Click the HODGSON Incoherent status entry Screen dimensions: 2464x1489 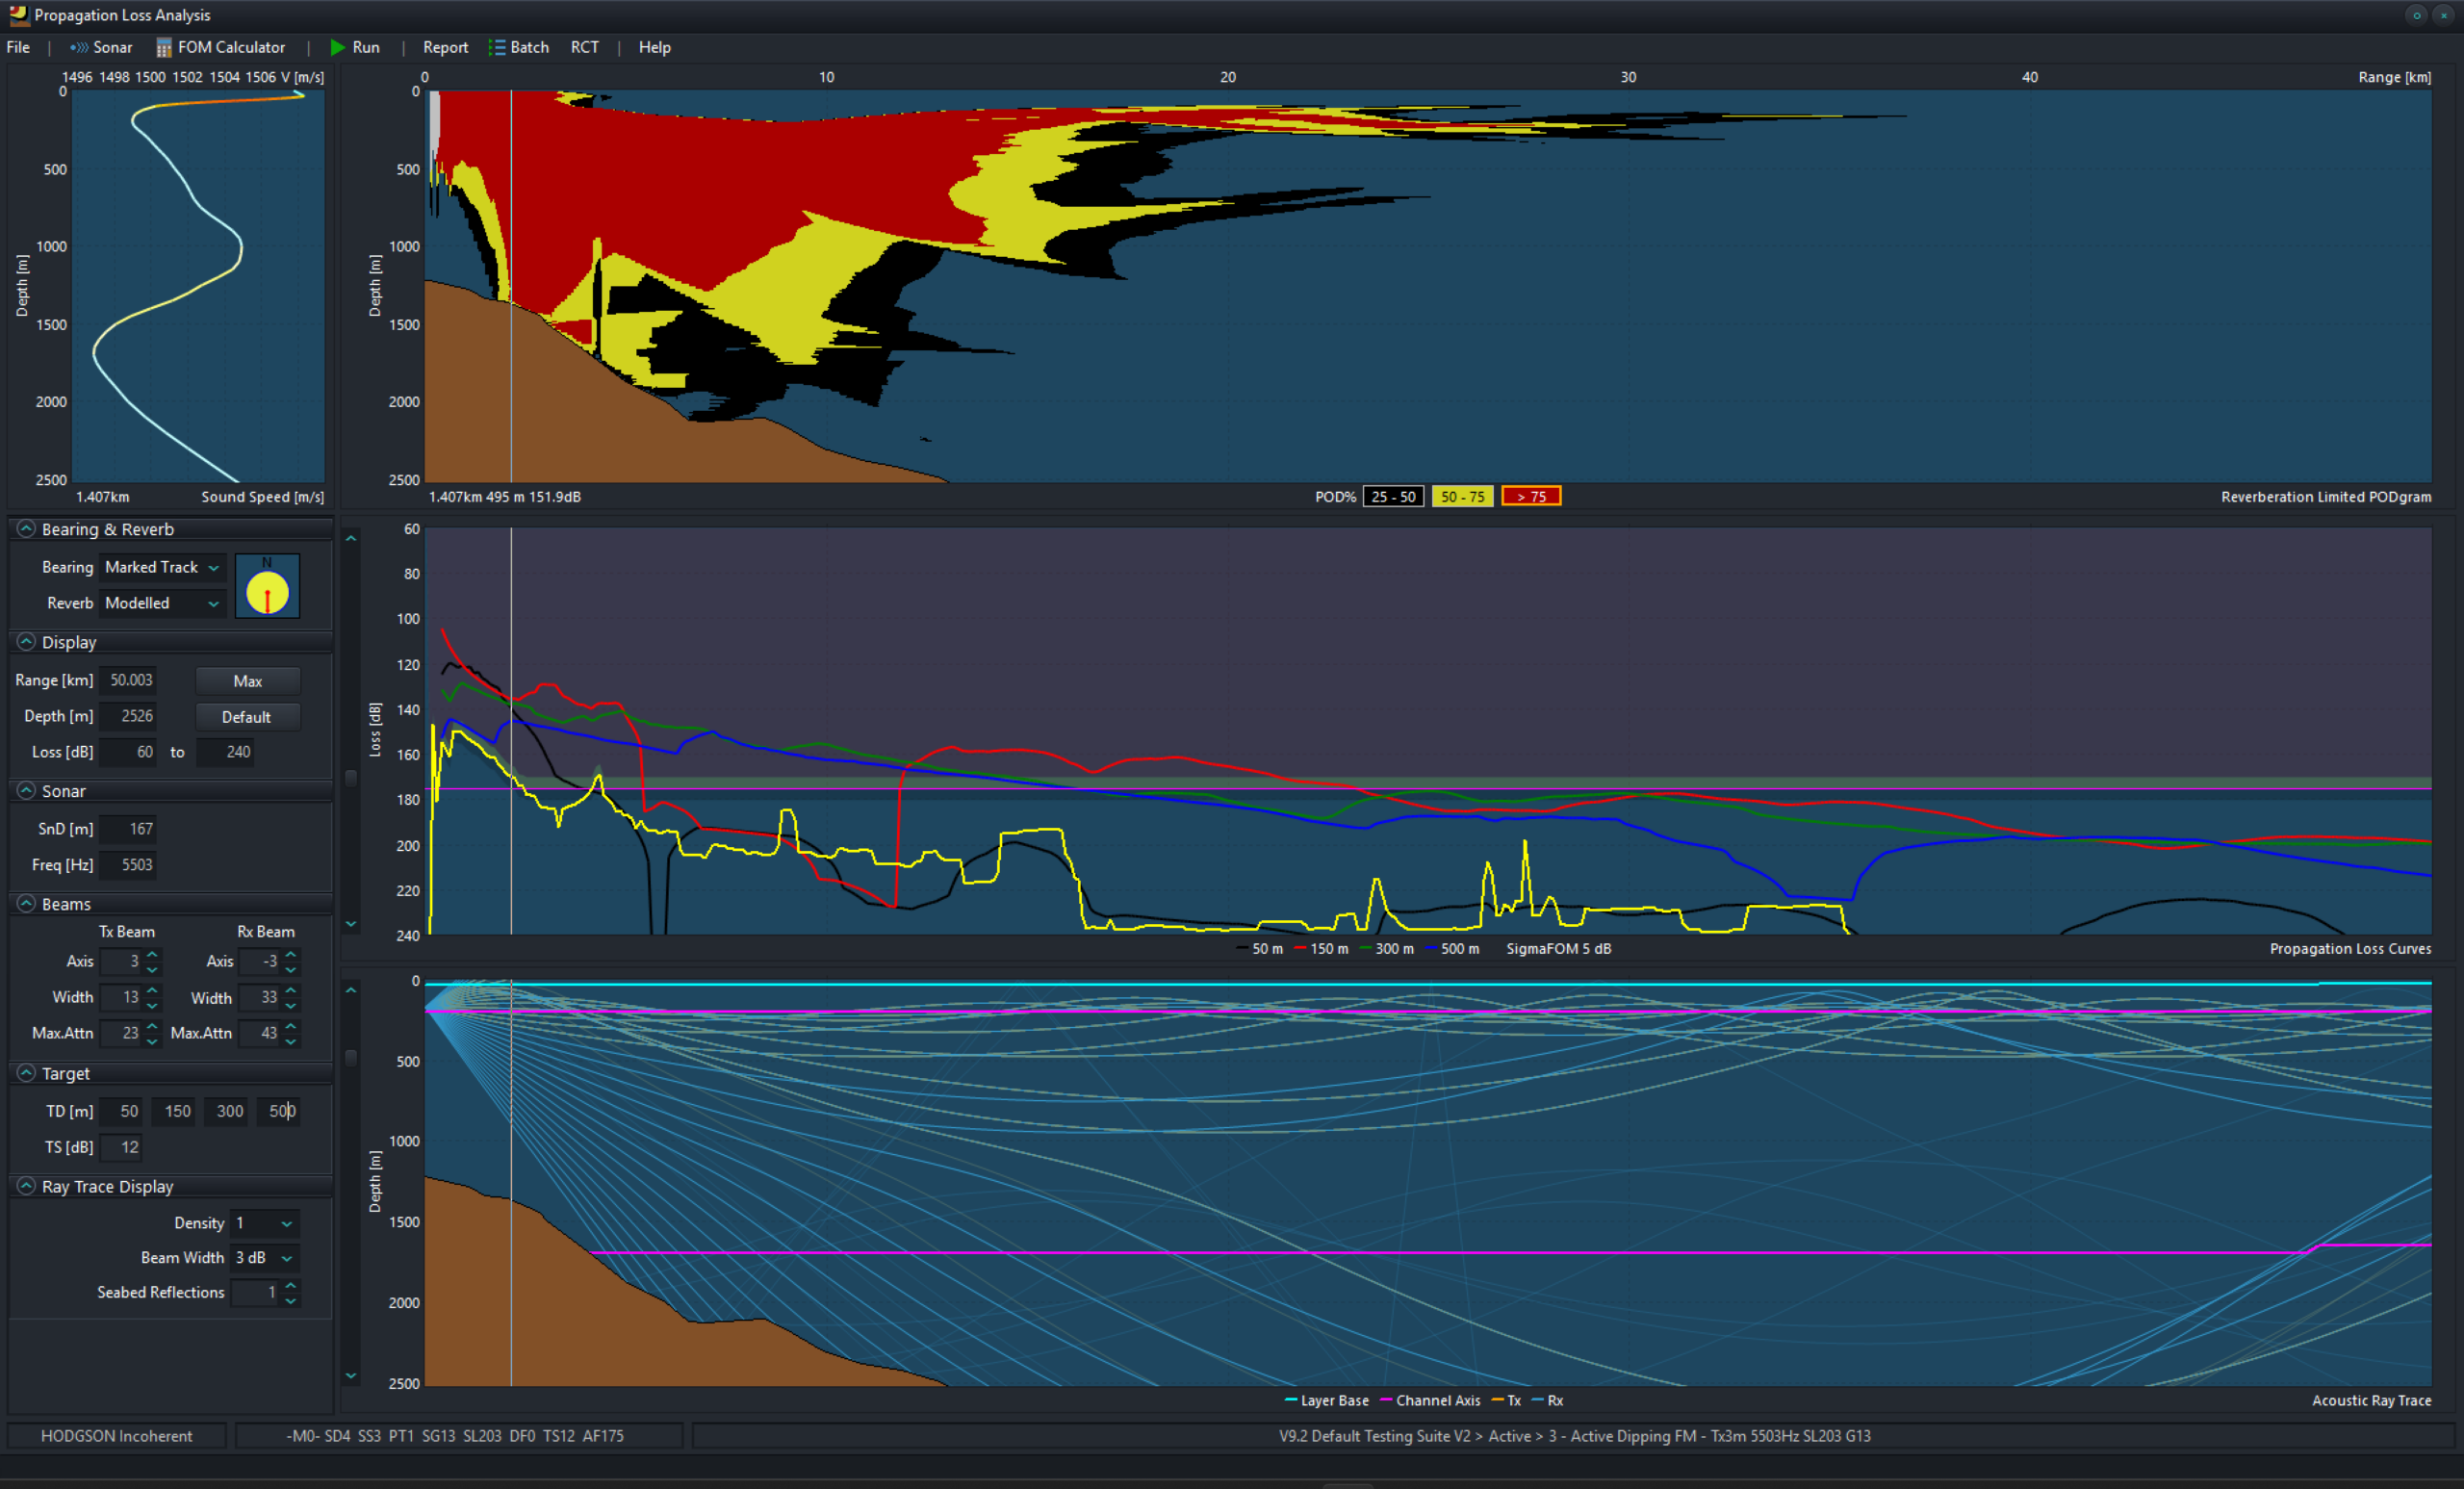click(x=117, y=1436)
